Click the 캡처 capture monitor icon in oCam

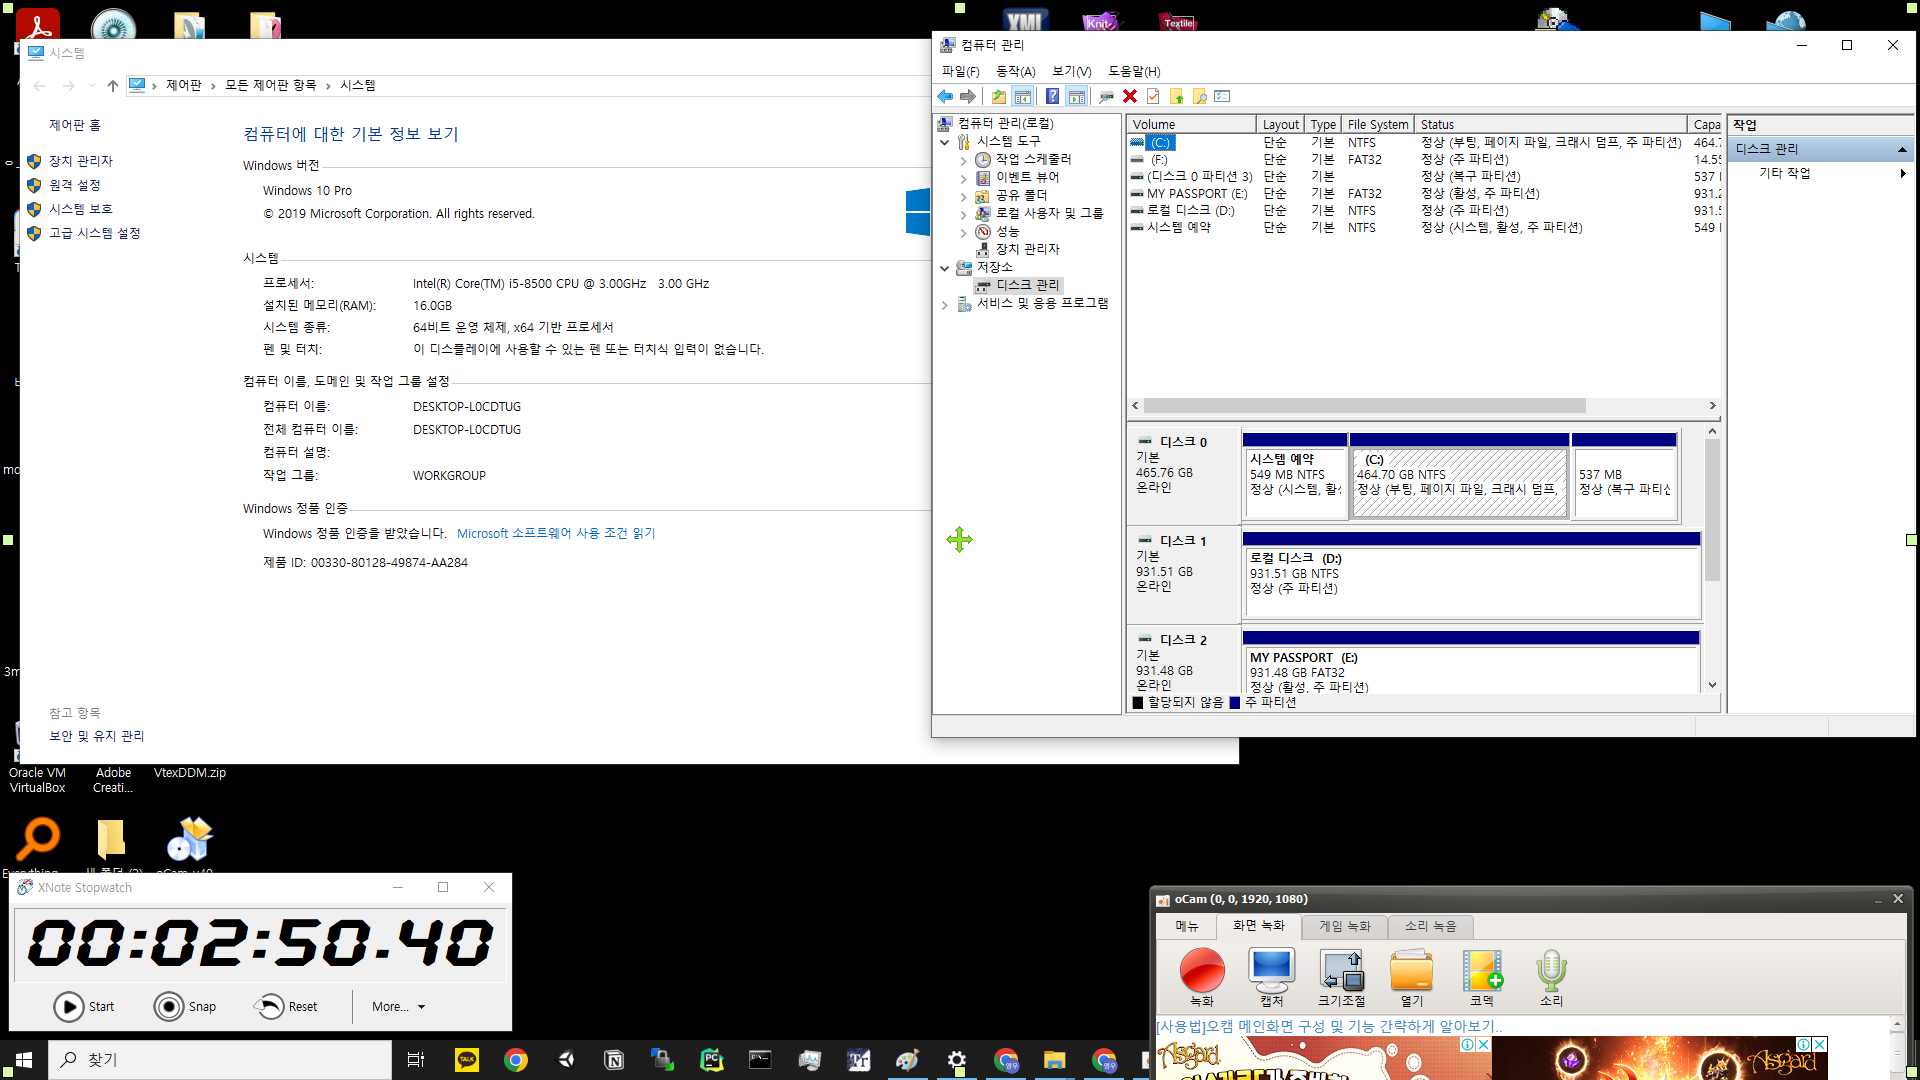click(1271, 971)
